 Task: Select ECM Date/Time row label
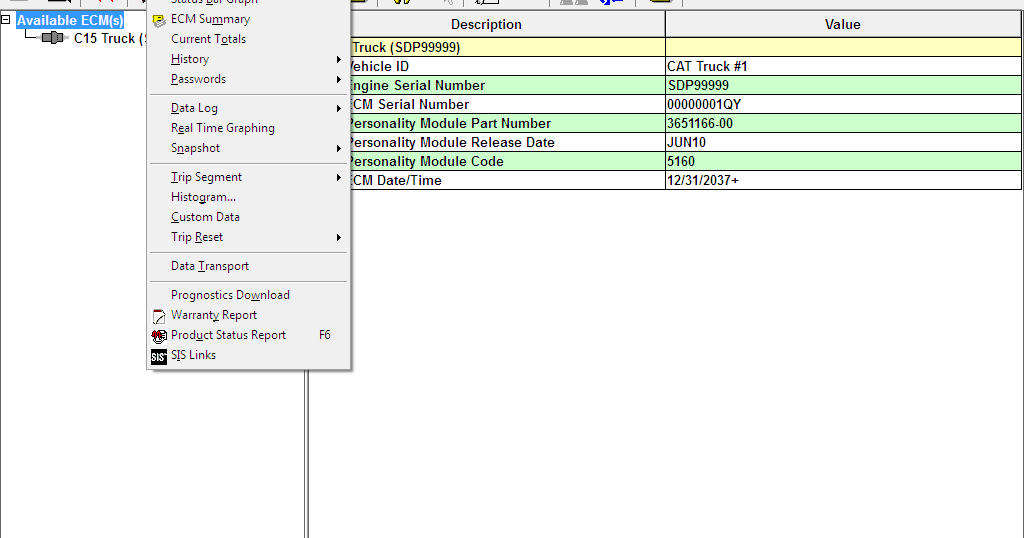(x=396, y=180)
